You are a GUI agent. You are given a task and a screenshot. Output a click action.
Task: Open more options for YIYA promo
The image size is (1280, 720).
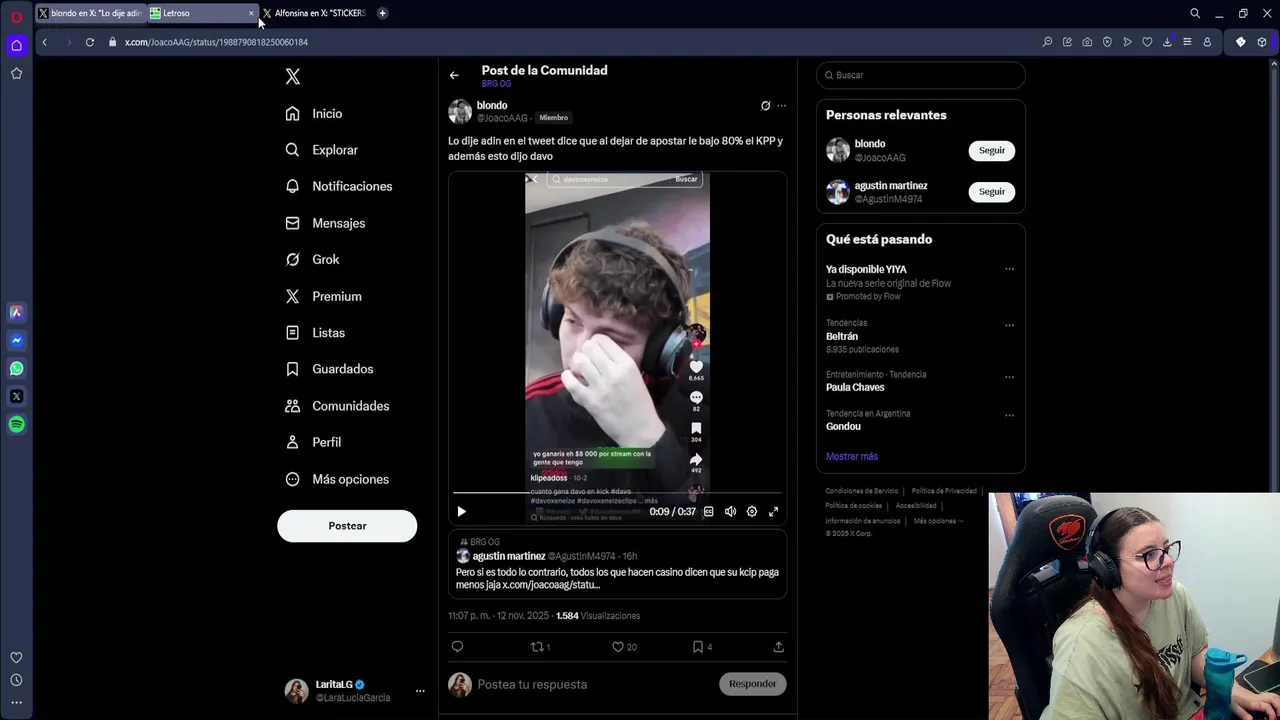coord(1009,269)
